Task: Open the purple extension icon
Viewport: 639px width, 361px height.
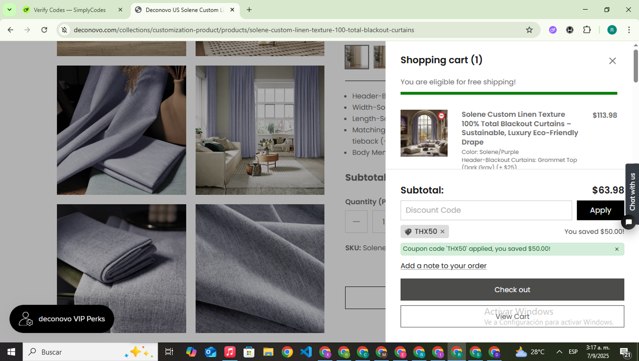Action: pos(553,30)
